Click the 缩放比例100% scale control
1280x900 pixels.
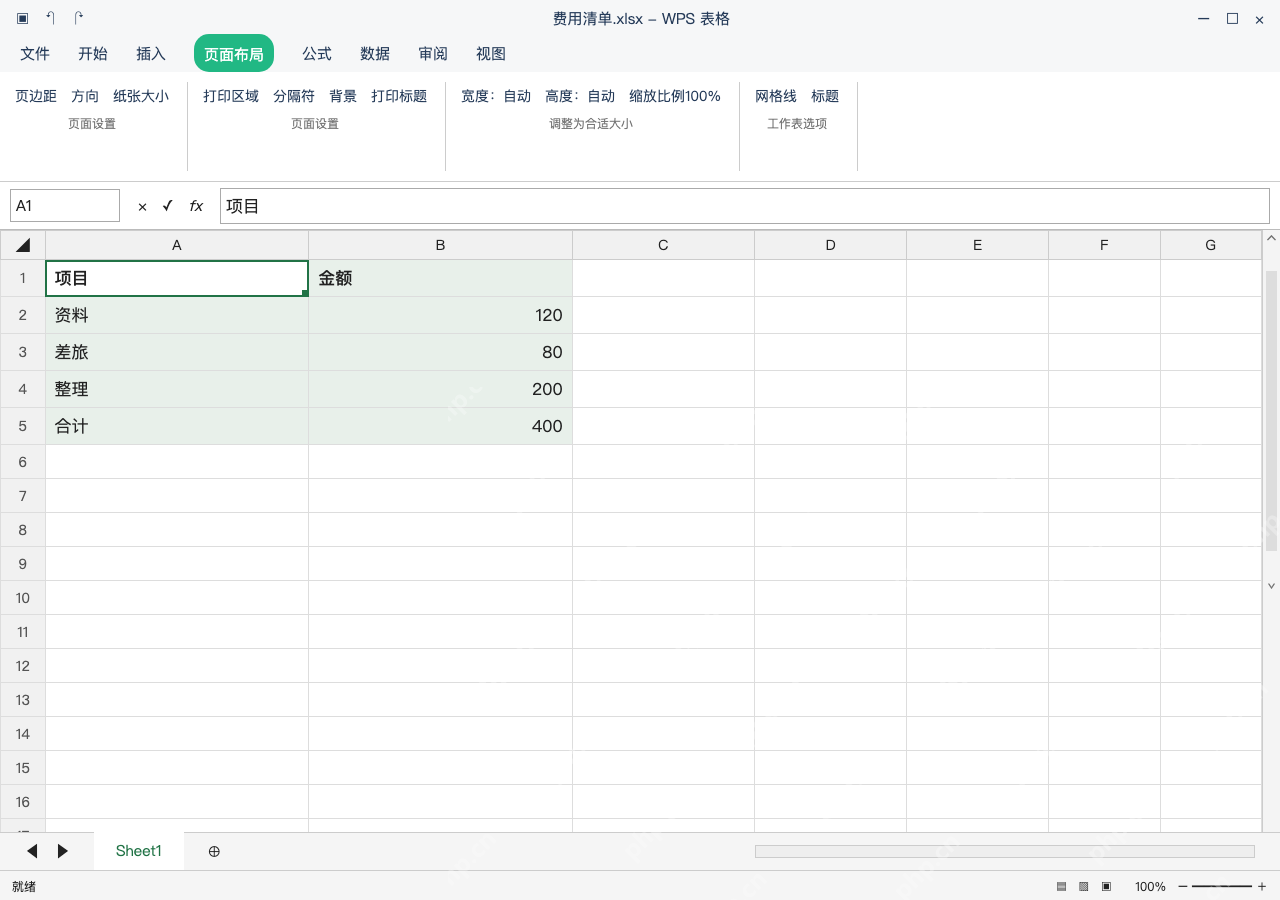pos(675,96)
